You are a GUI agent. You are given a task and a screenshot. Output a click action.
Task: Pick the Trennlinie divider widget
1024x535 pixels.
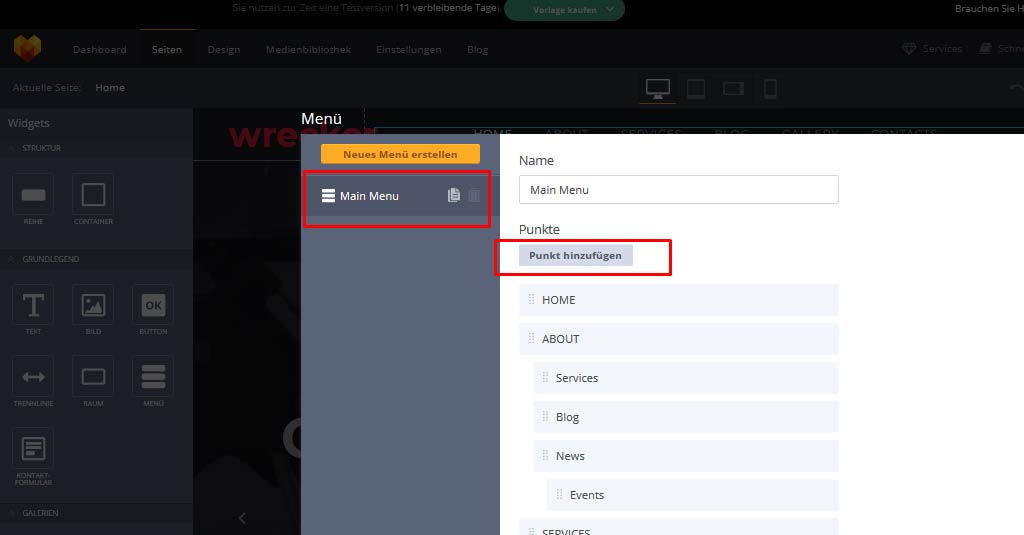[x=33, y=377]
